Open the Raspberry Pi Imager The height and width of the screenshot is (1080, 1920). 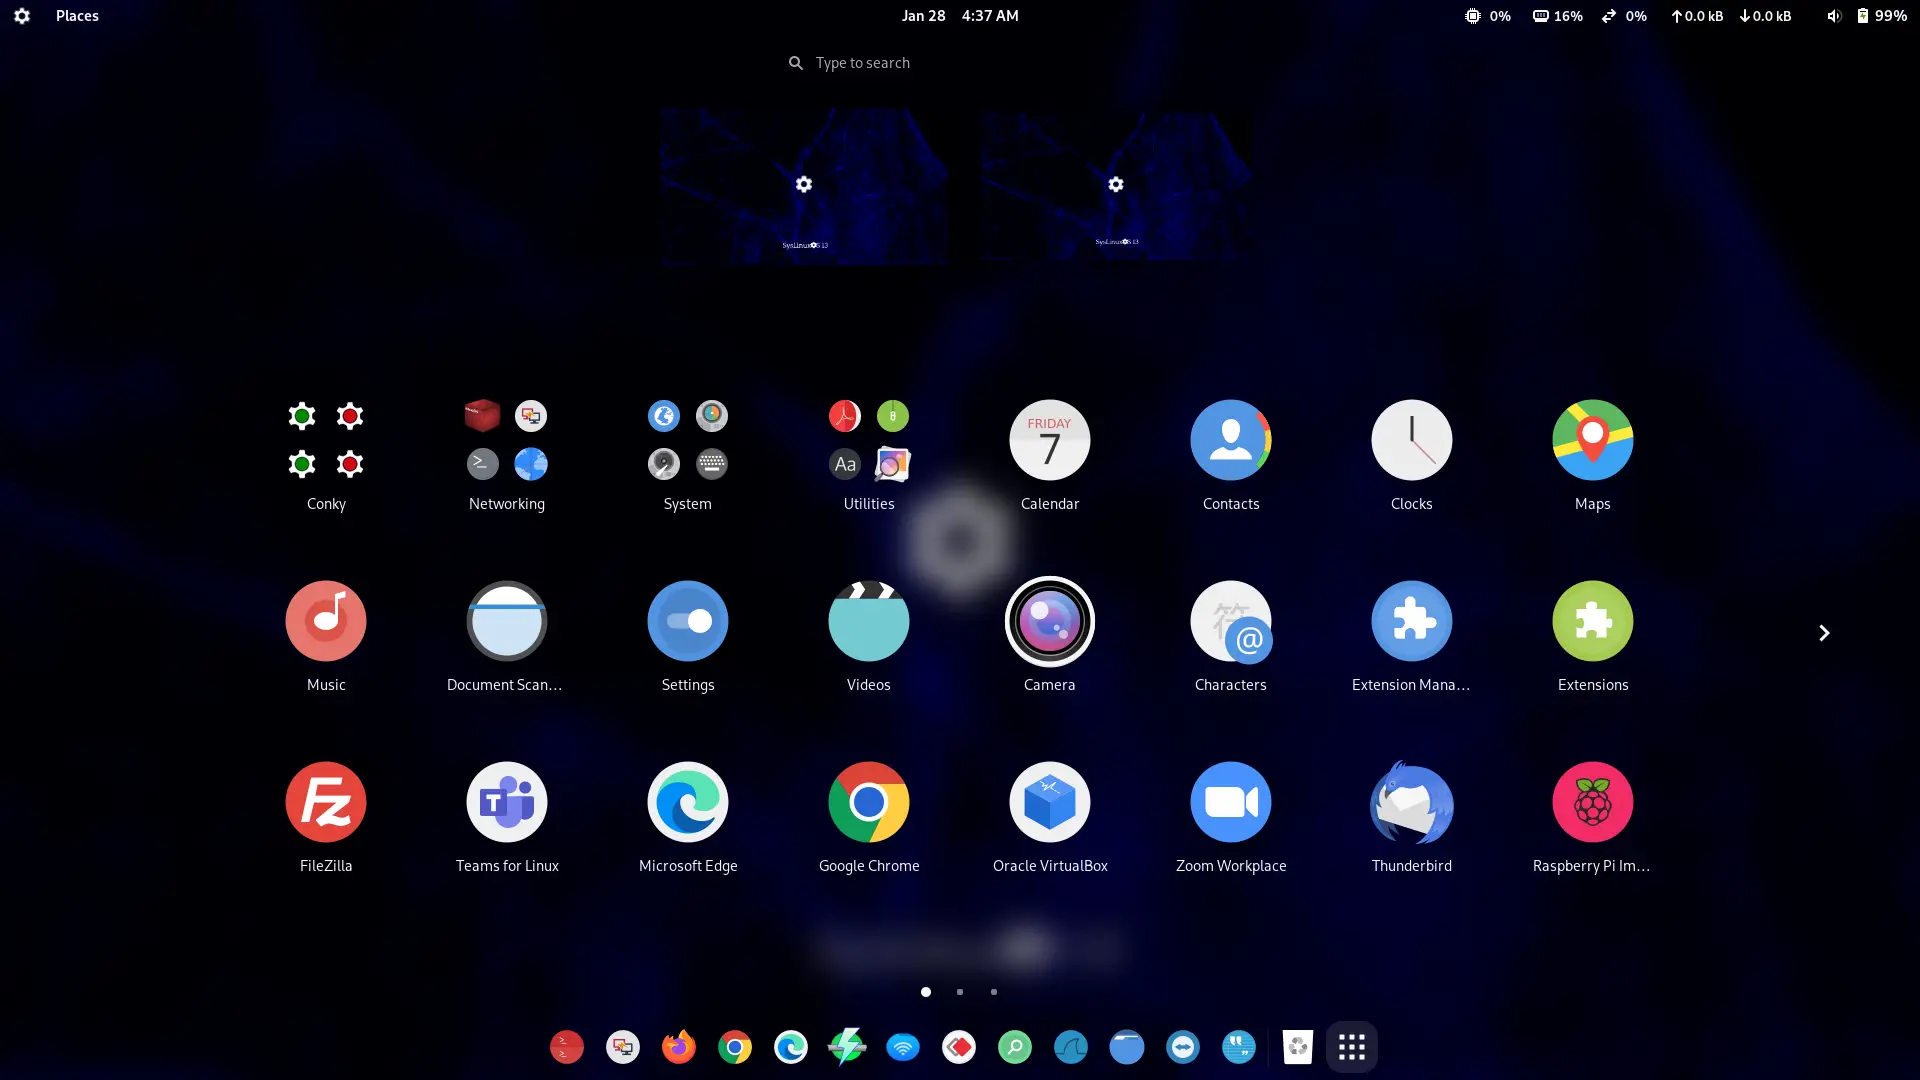click(1592, 801)
